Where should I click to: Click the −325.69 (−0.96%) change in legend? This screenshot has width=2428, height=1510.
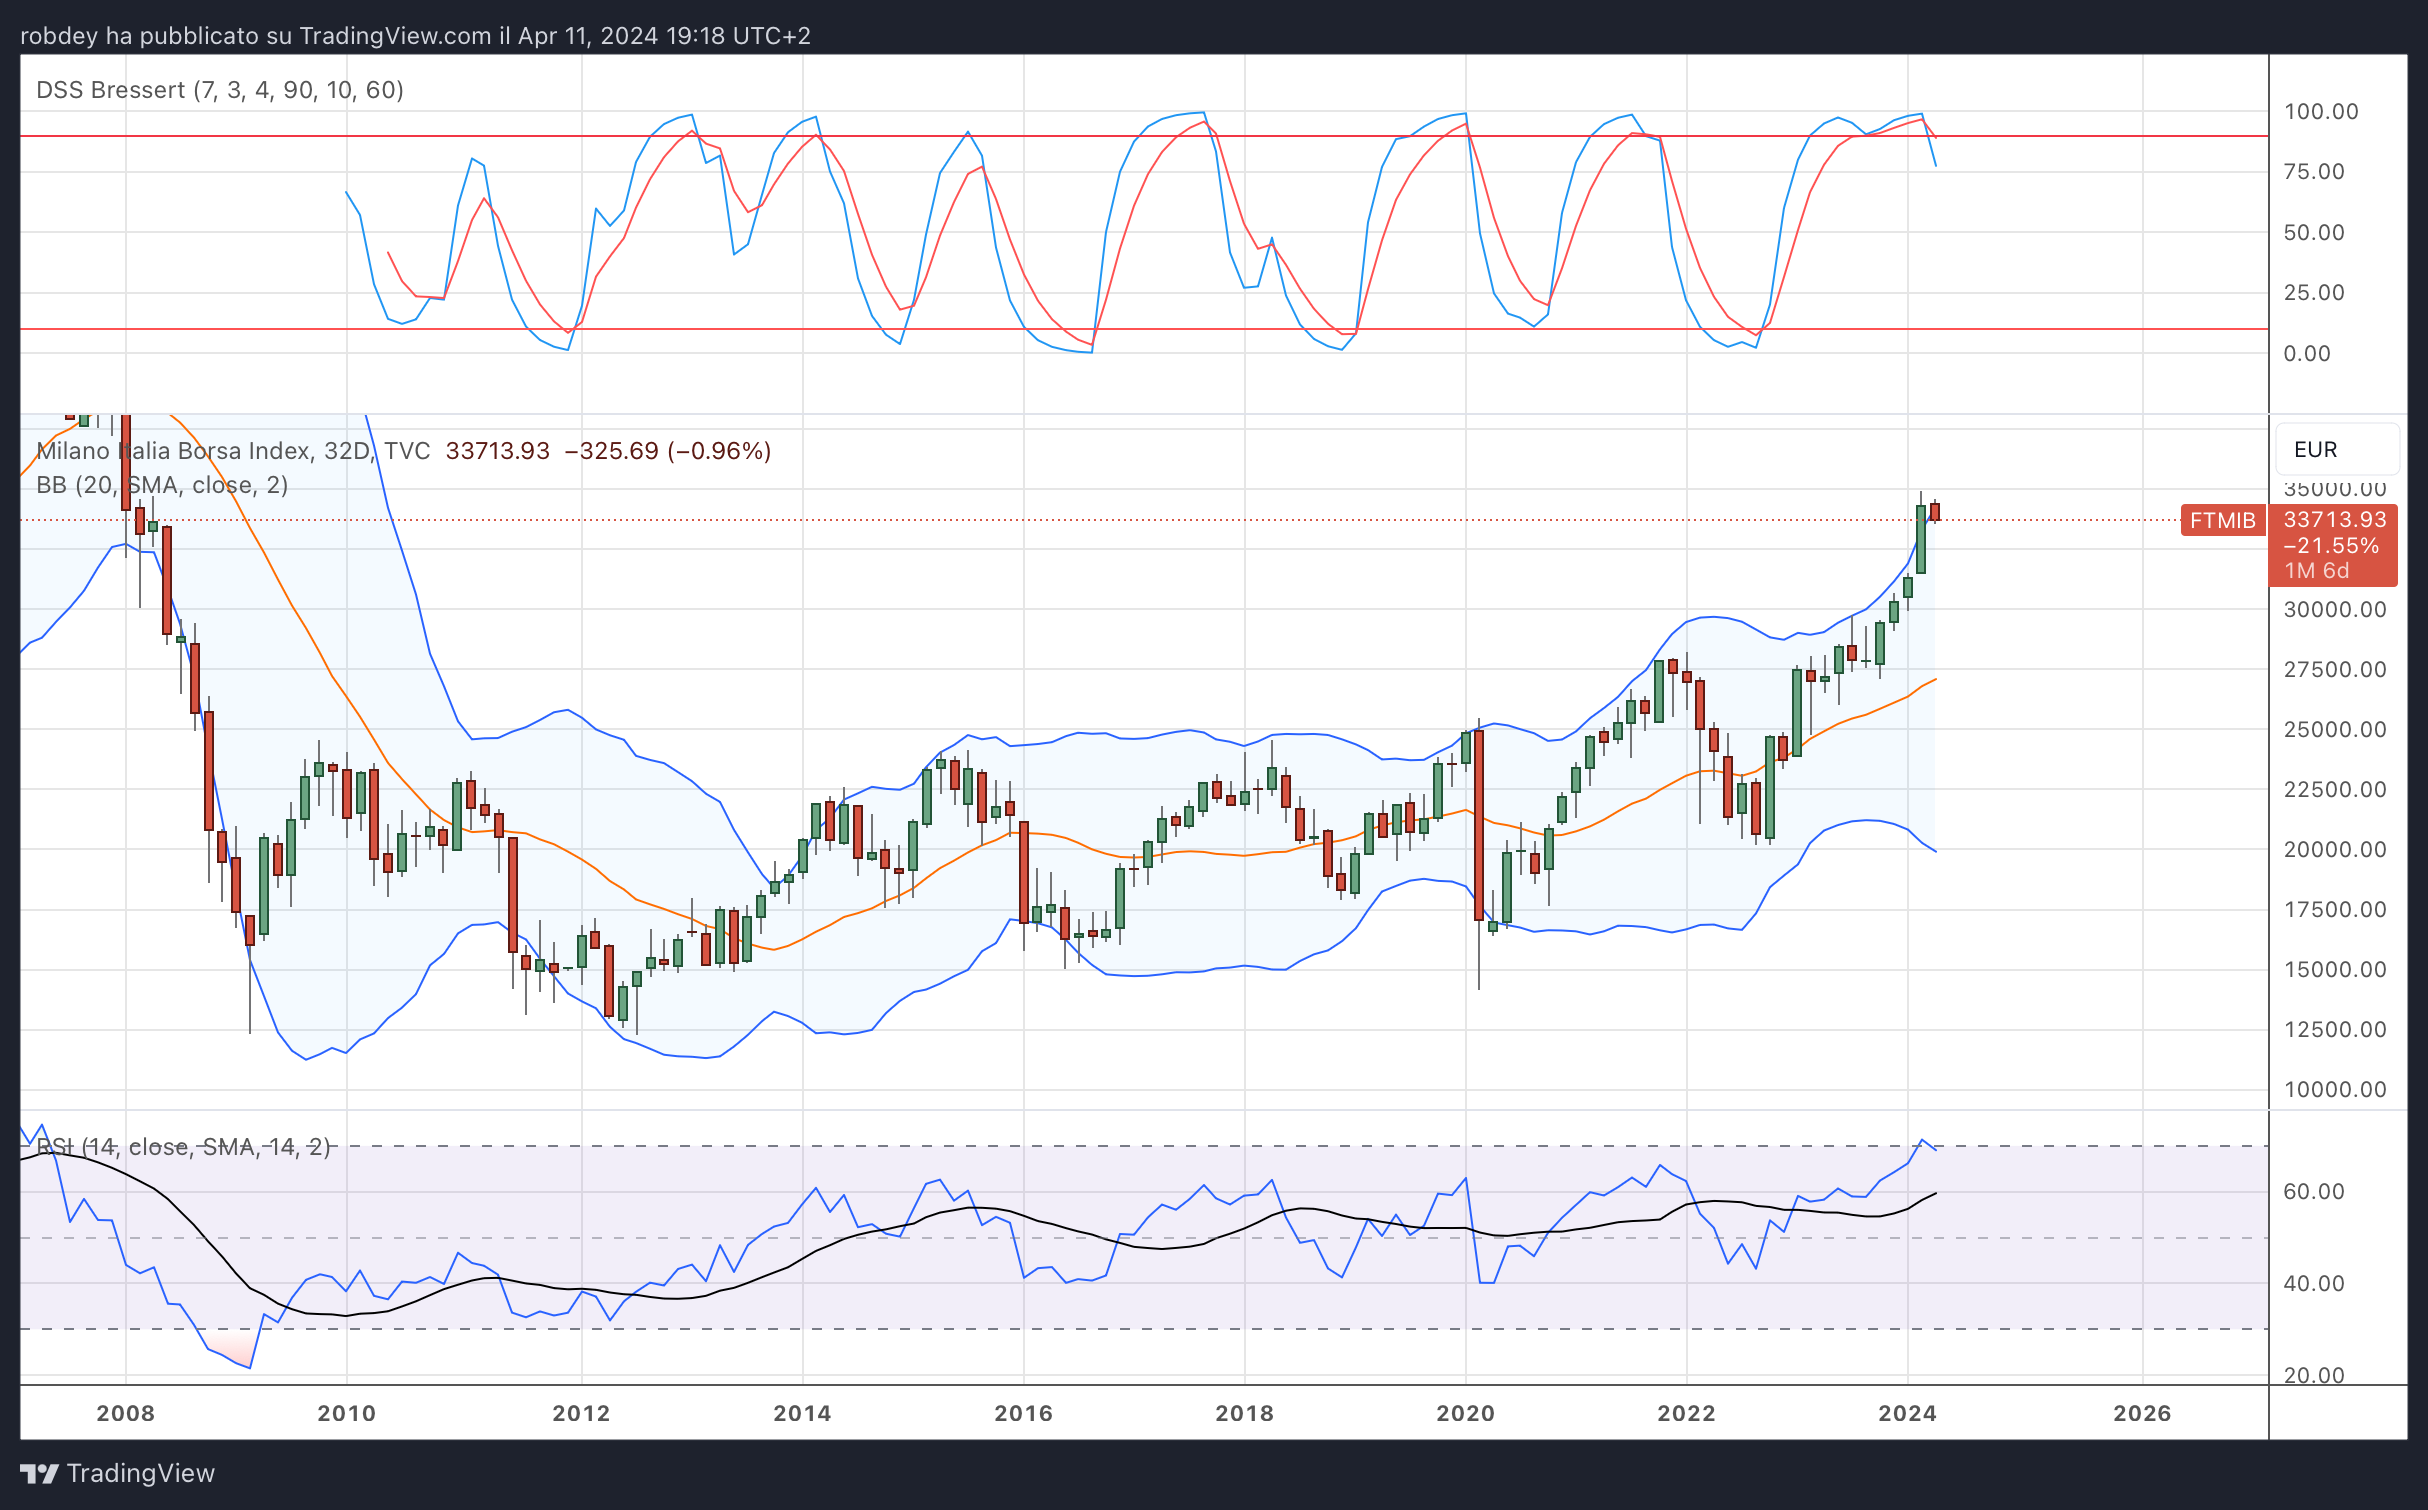(x=668, y=451)
